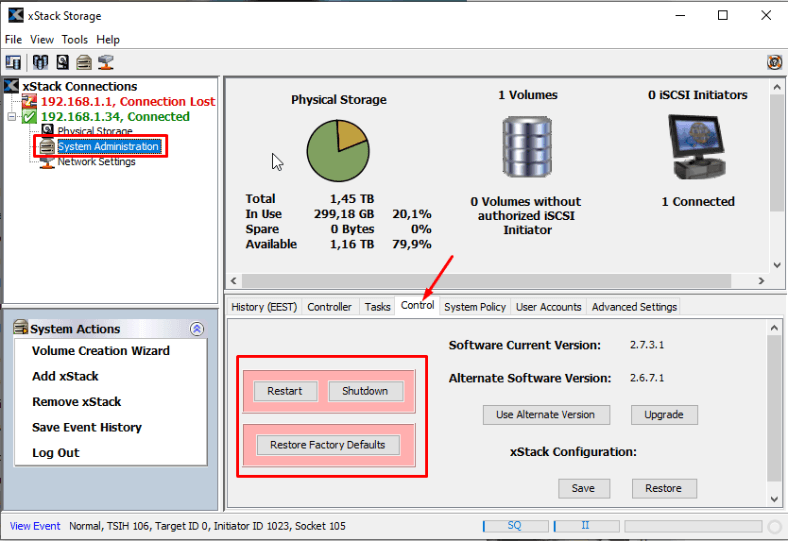The height and width of the screenshot is (541, 788).
Task: Open the Help menu
Action: tap(108, 39)
